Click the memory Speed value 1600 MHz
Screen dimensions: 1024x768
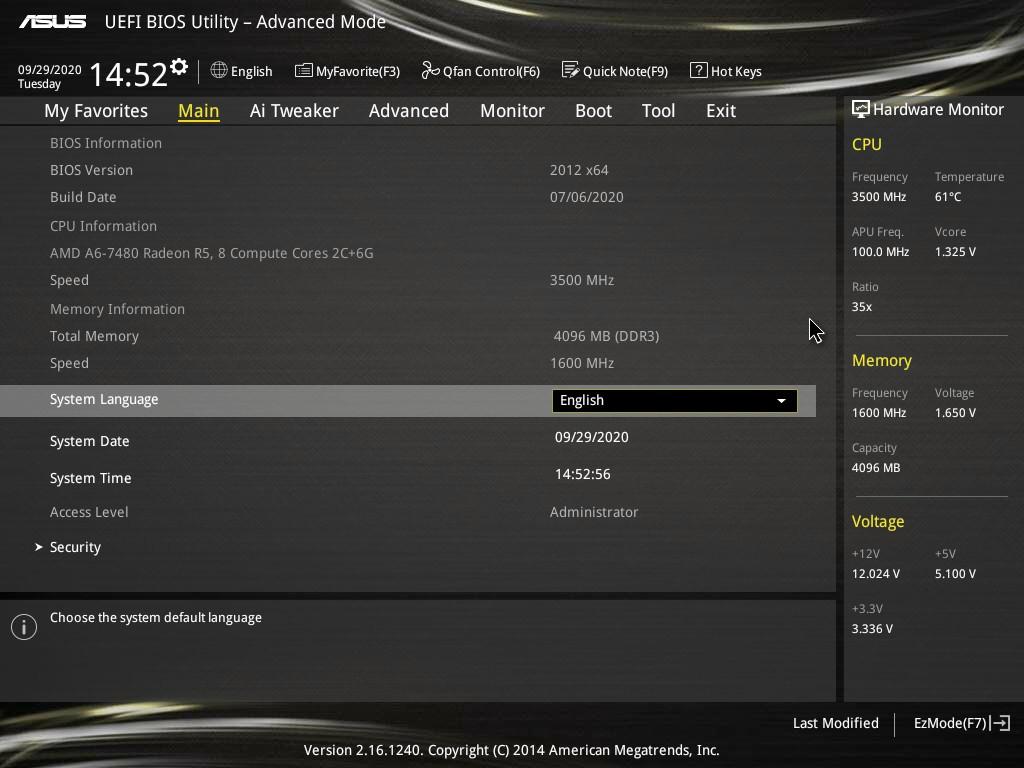coord(582,363)
